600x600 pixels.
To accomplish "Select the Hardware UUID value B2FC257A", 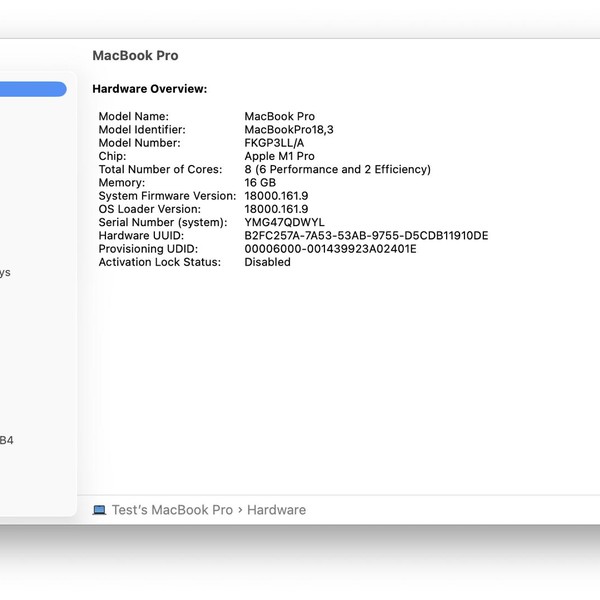I will point(366,236).
